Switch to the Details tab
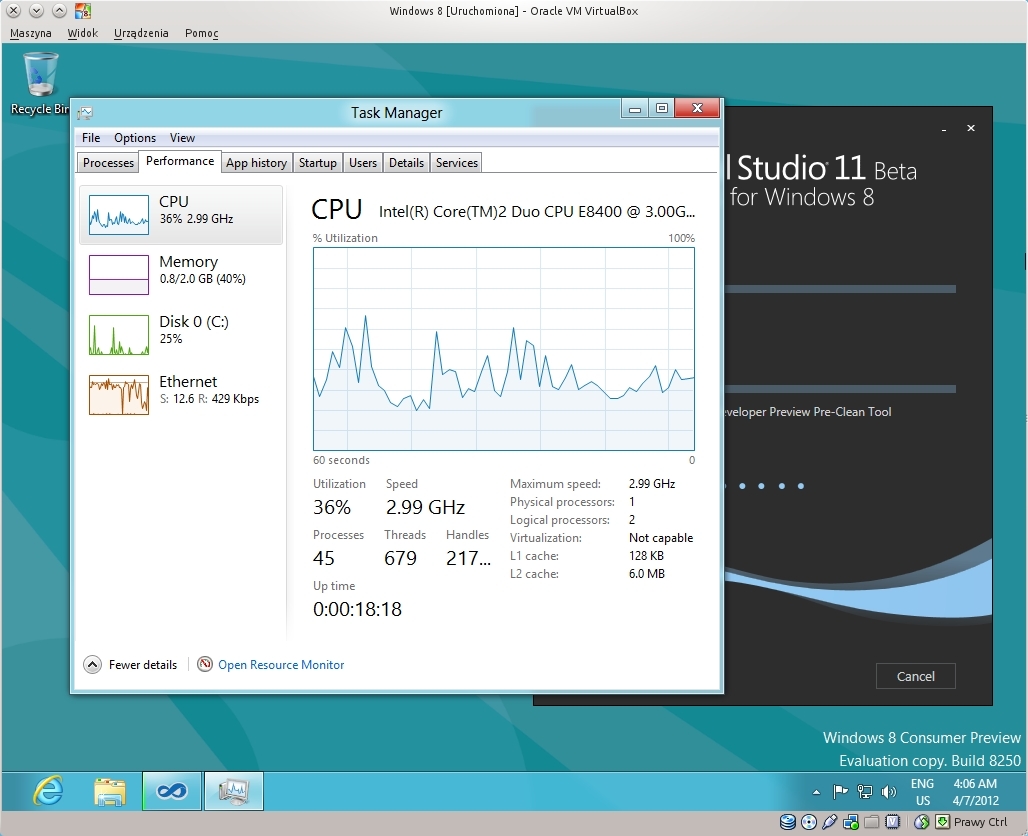Image resolution: width=1028 pixels, height=836 pixels. pyautogui.click(x=406, y=163)
